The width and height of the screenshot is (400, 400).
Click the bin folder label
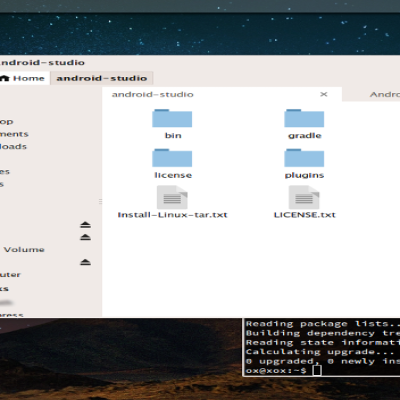[x=173, y=135]
